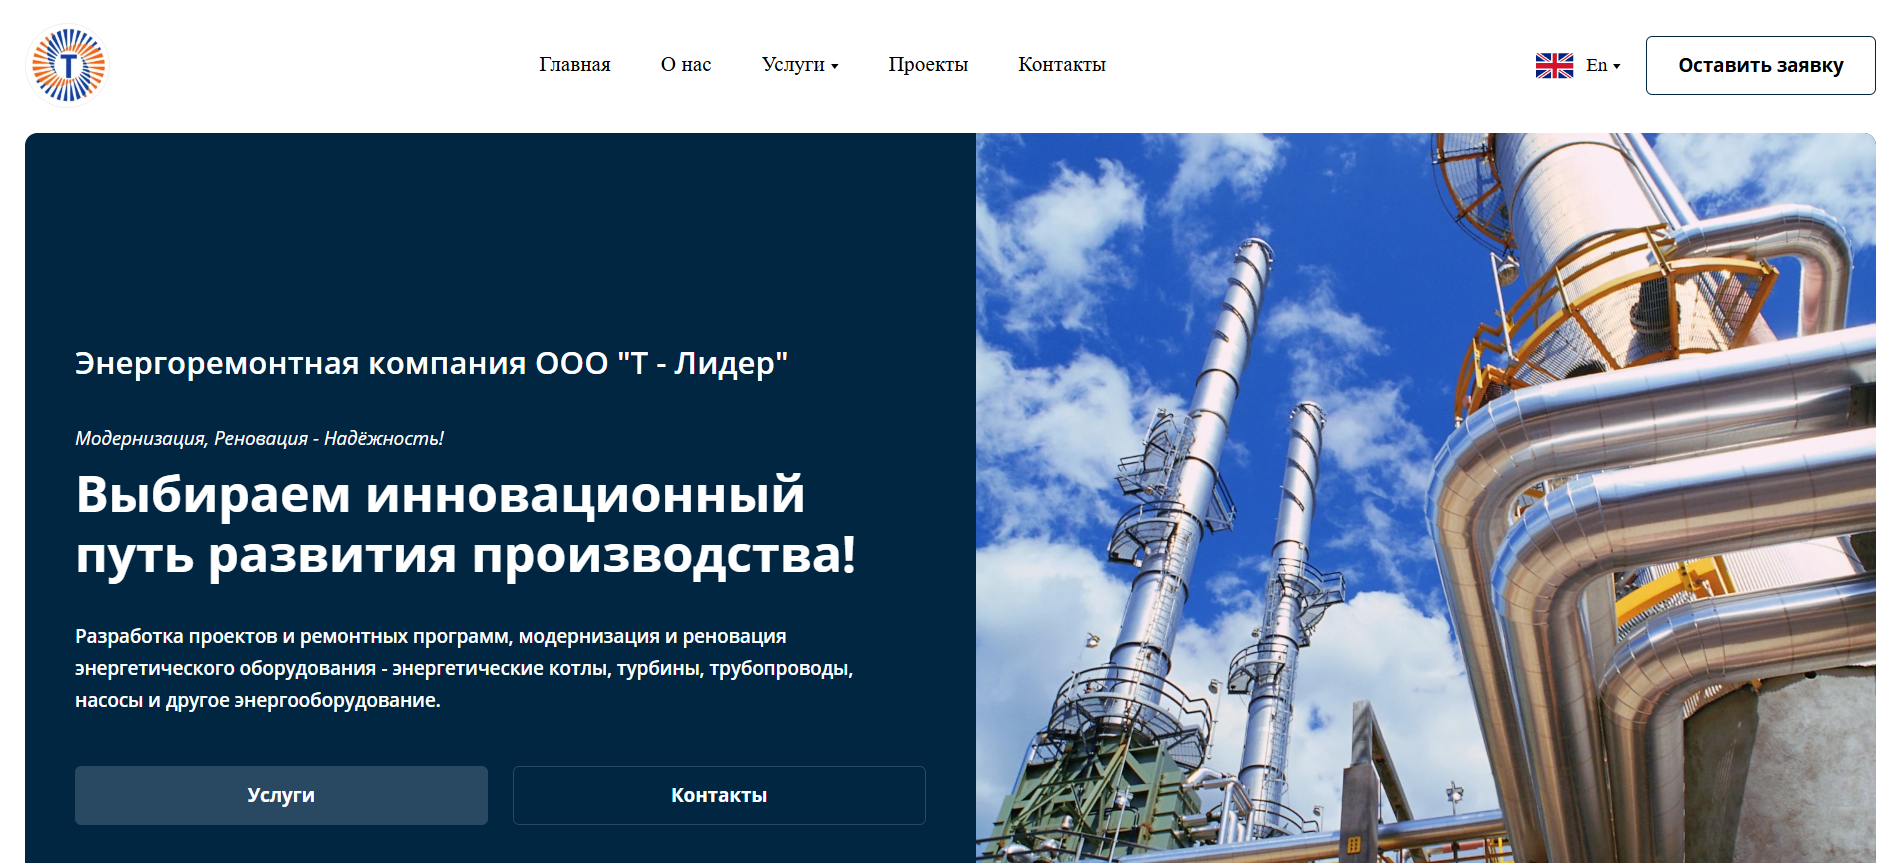The image size is (1901, 863).
Task: Open Контакты in the top navigation
Action: [1061, 65]
